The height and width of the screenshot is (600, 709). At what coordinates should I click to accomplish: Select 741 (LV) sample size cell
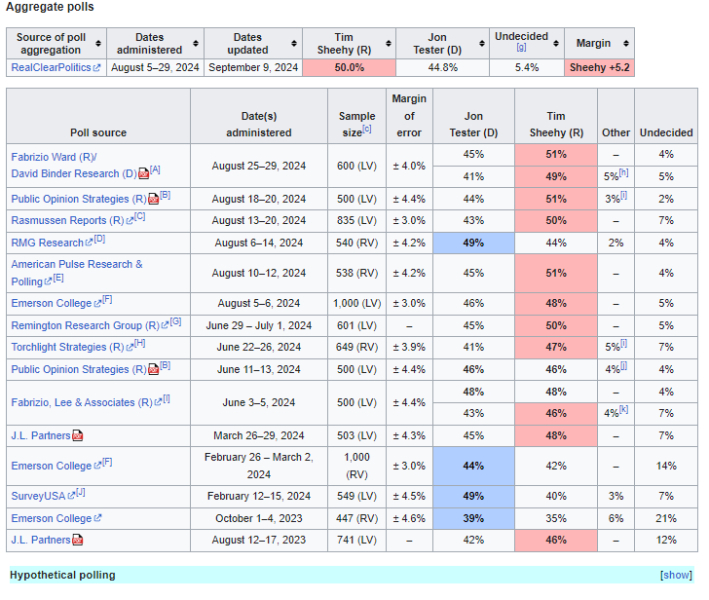[x=357, y=540]
